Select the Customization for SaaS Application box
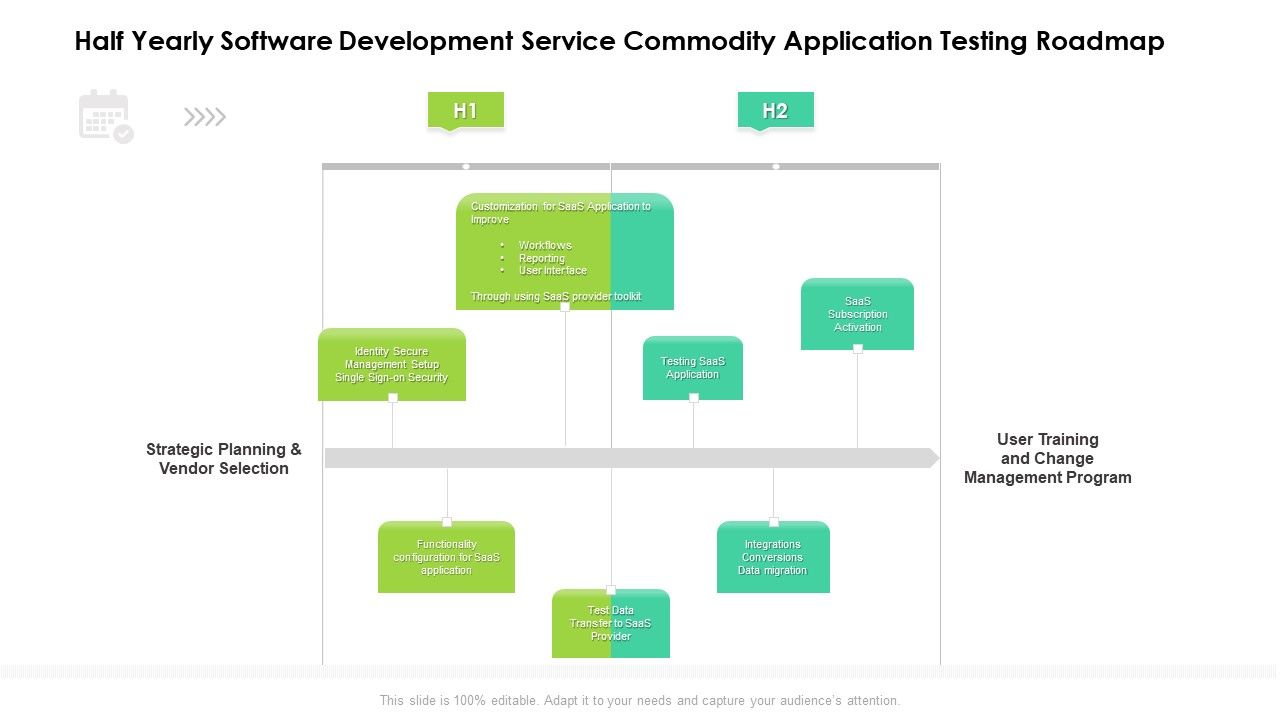 (x=565, y=251)
